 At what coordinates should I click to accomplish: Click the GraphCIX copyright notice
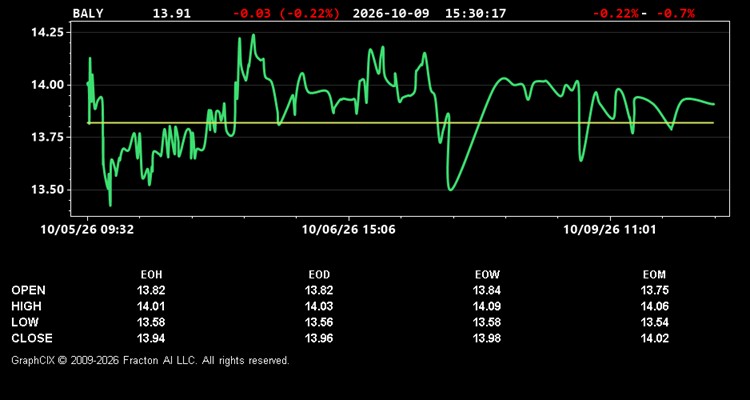click(150, 360)
